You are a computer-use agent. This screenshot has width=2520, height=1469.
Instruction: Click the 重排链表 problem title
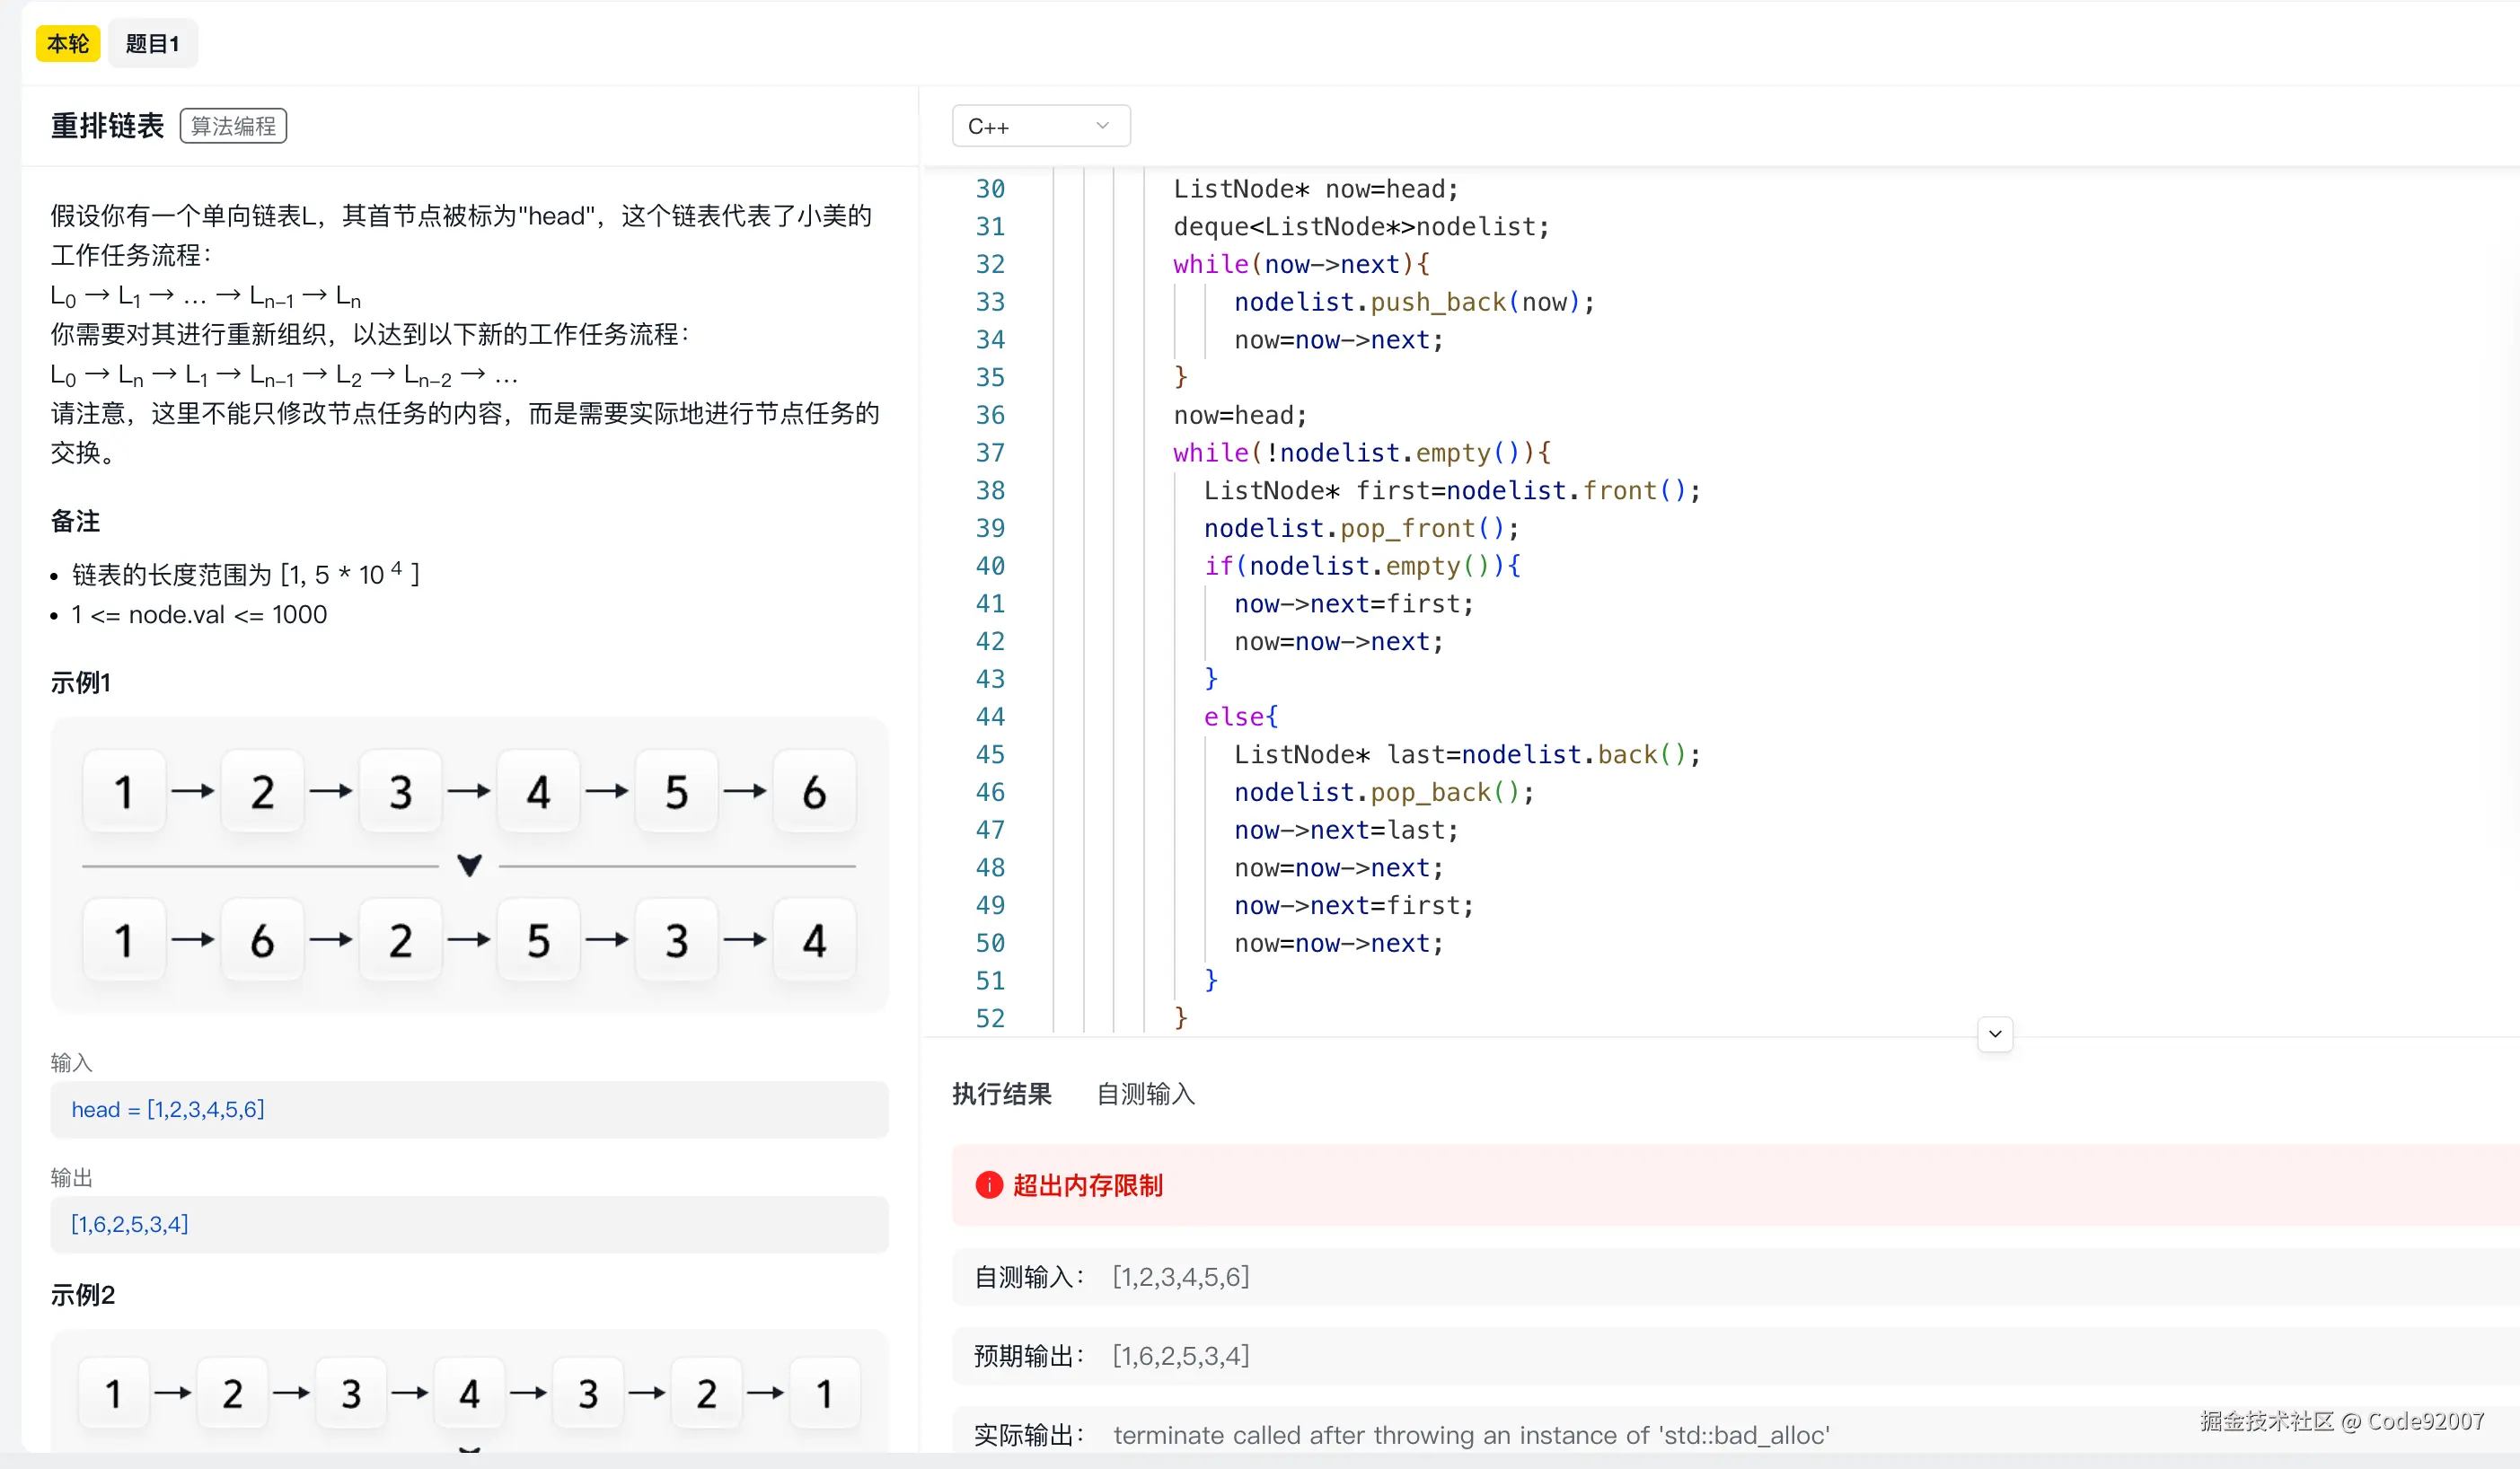(x=107, y=126)
